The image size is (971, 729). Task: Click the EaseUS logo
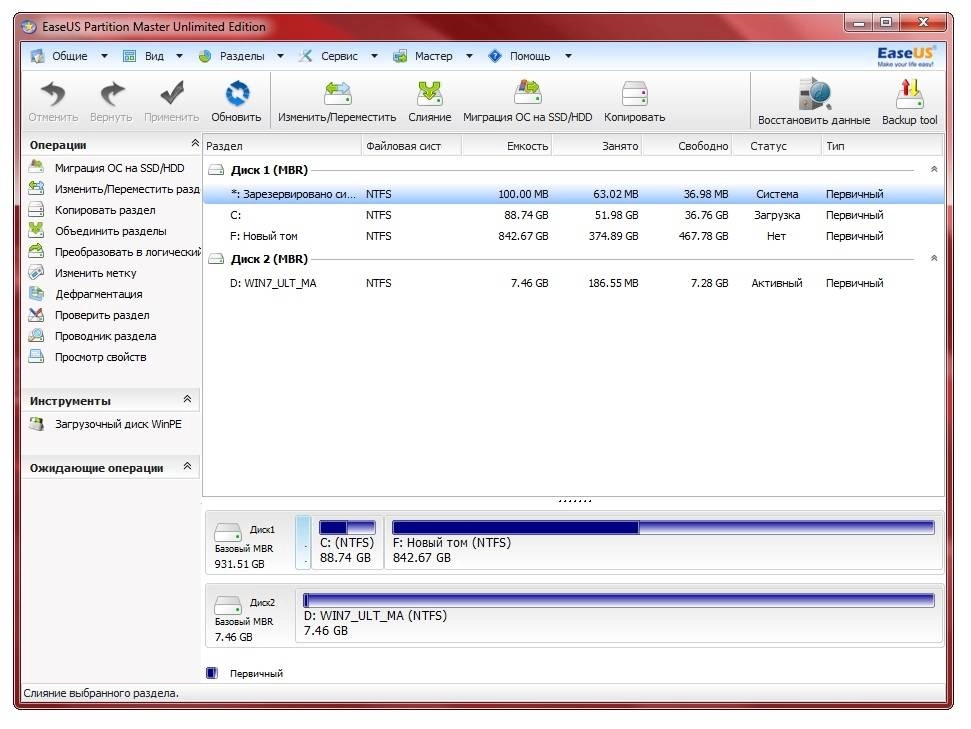pos(905,56)
